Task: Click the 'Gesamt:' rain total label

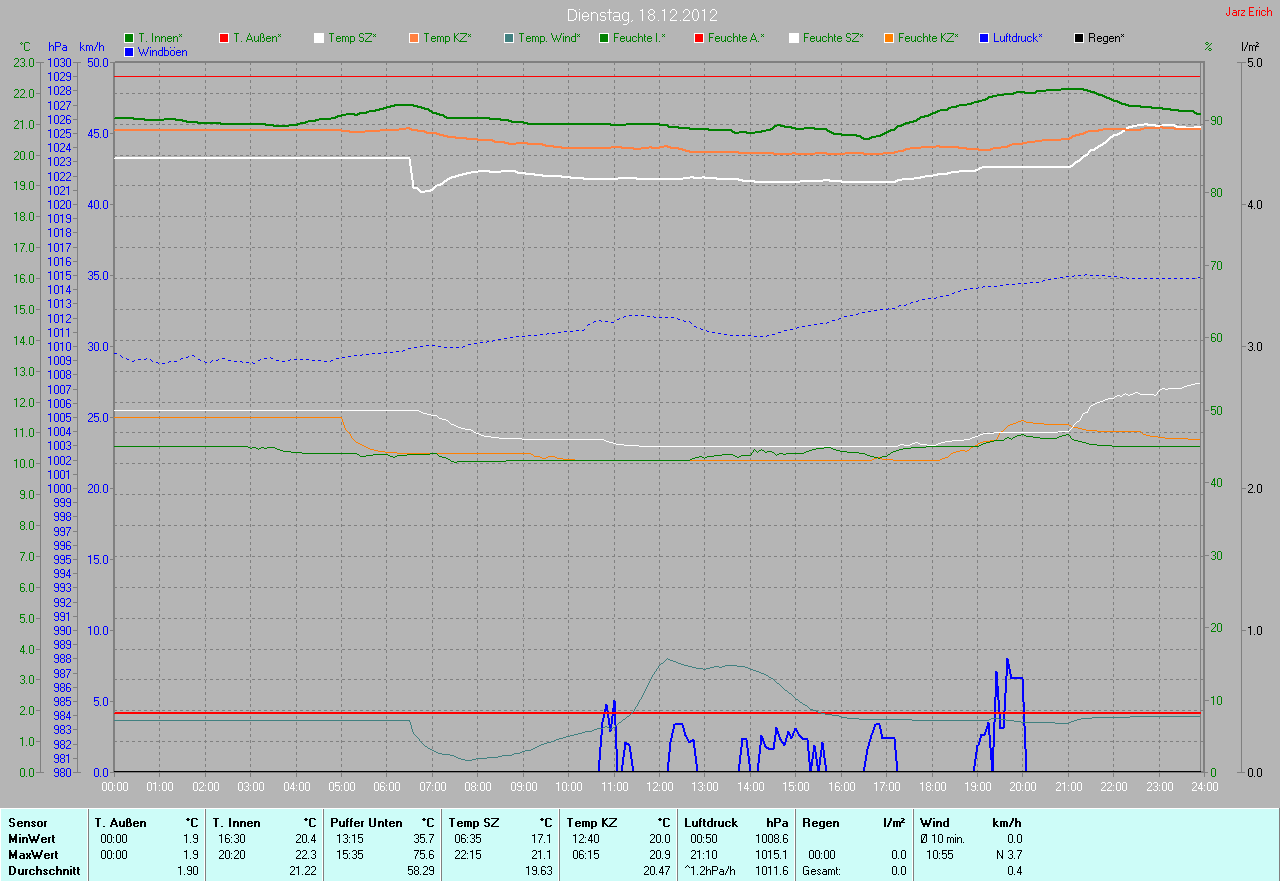Action: click(820, 871)
